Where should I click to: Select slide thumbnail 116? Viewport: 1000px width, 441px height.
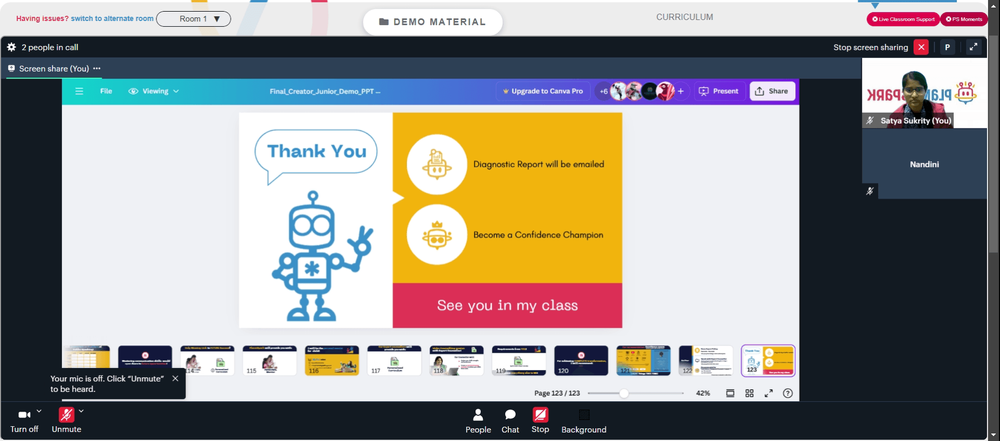coord(332,361)
